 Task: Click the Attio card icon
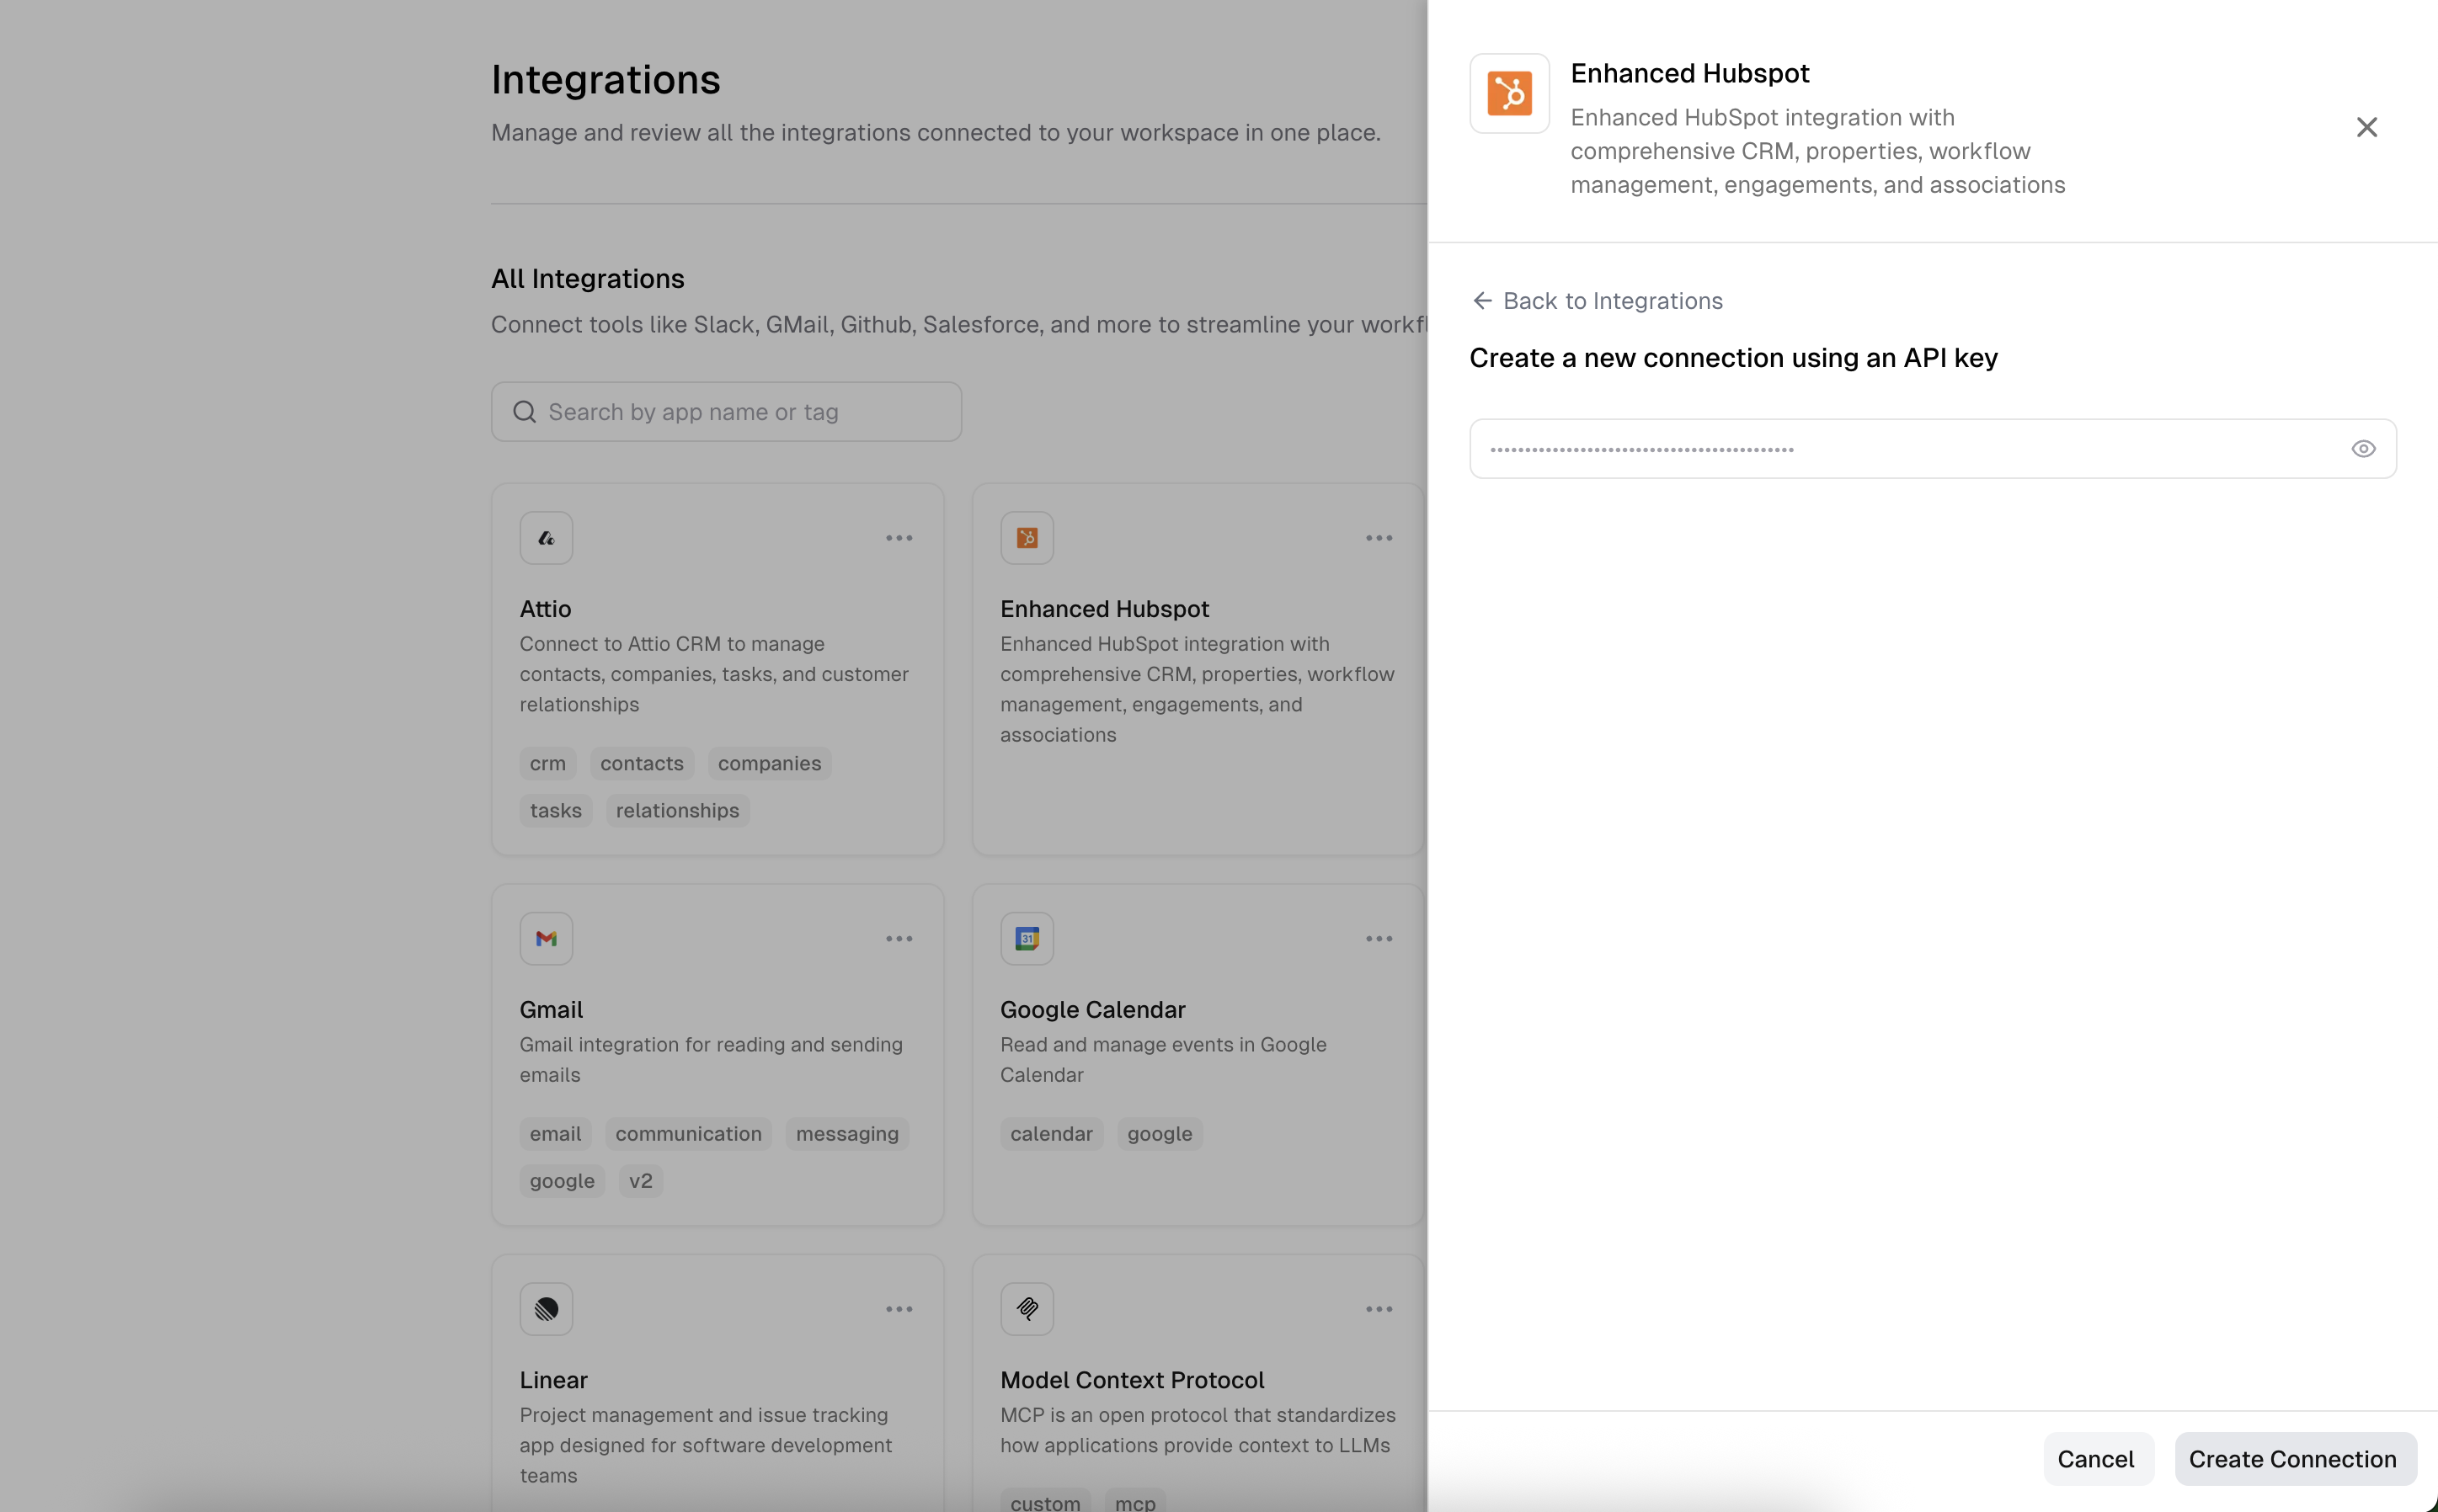click(x=546, y=538)
